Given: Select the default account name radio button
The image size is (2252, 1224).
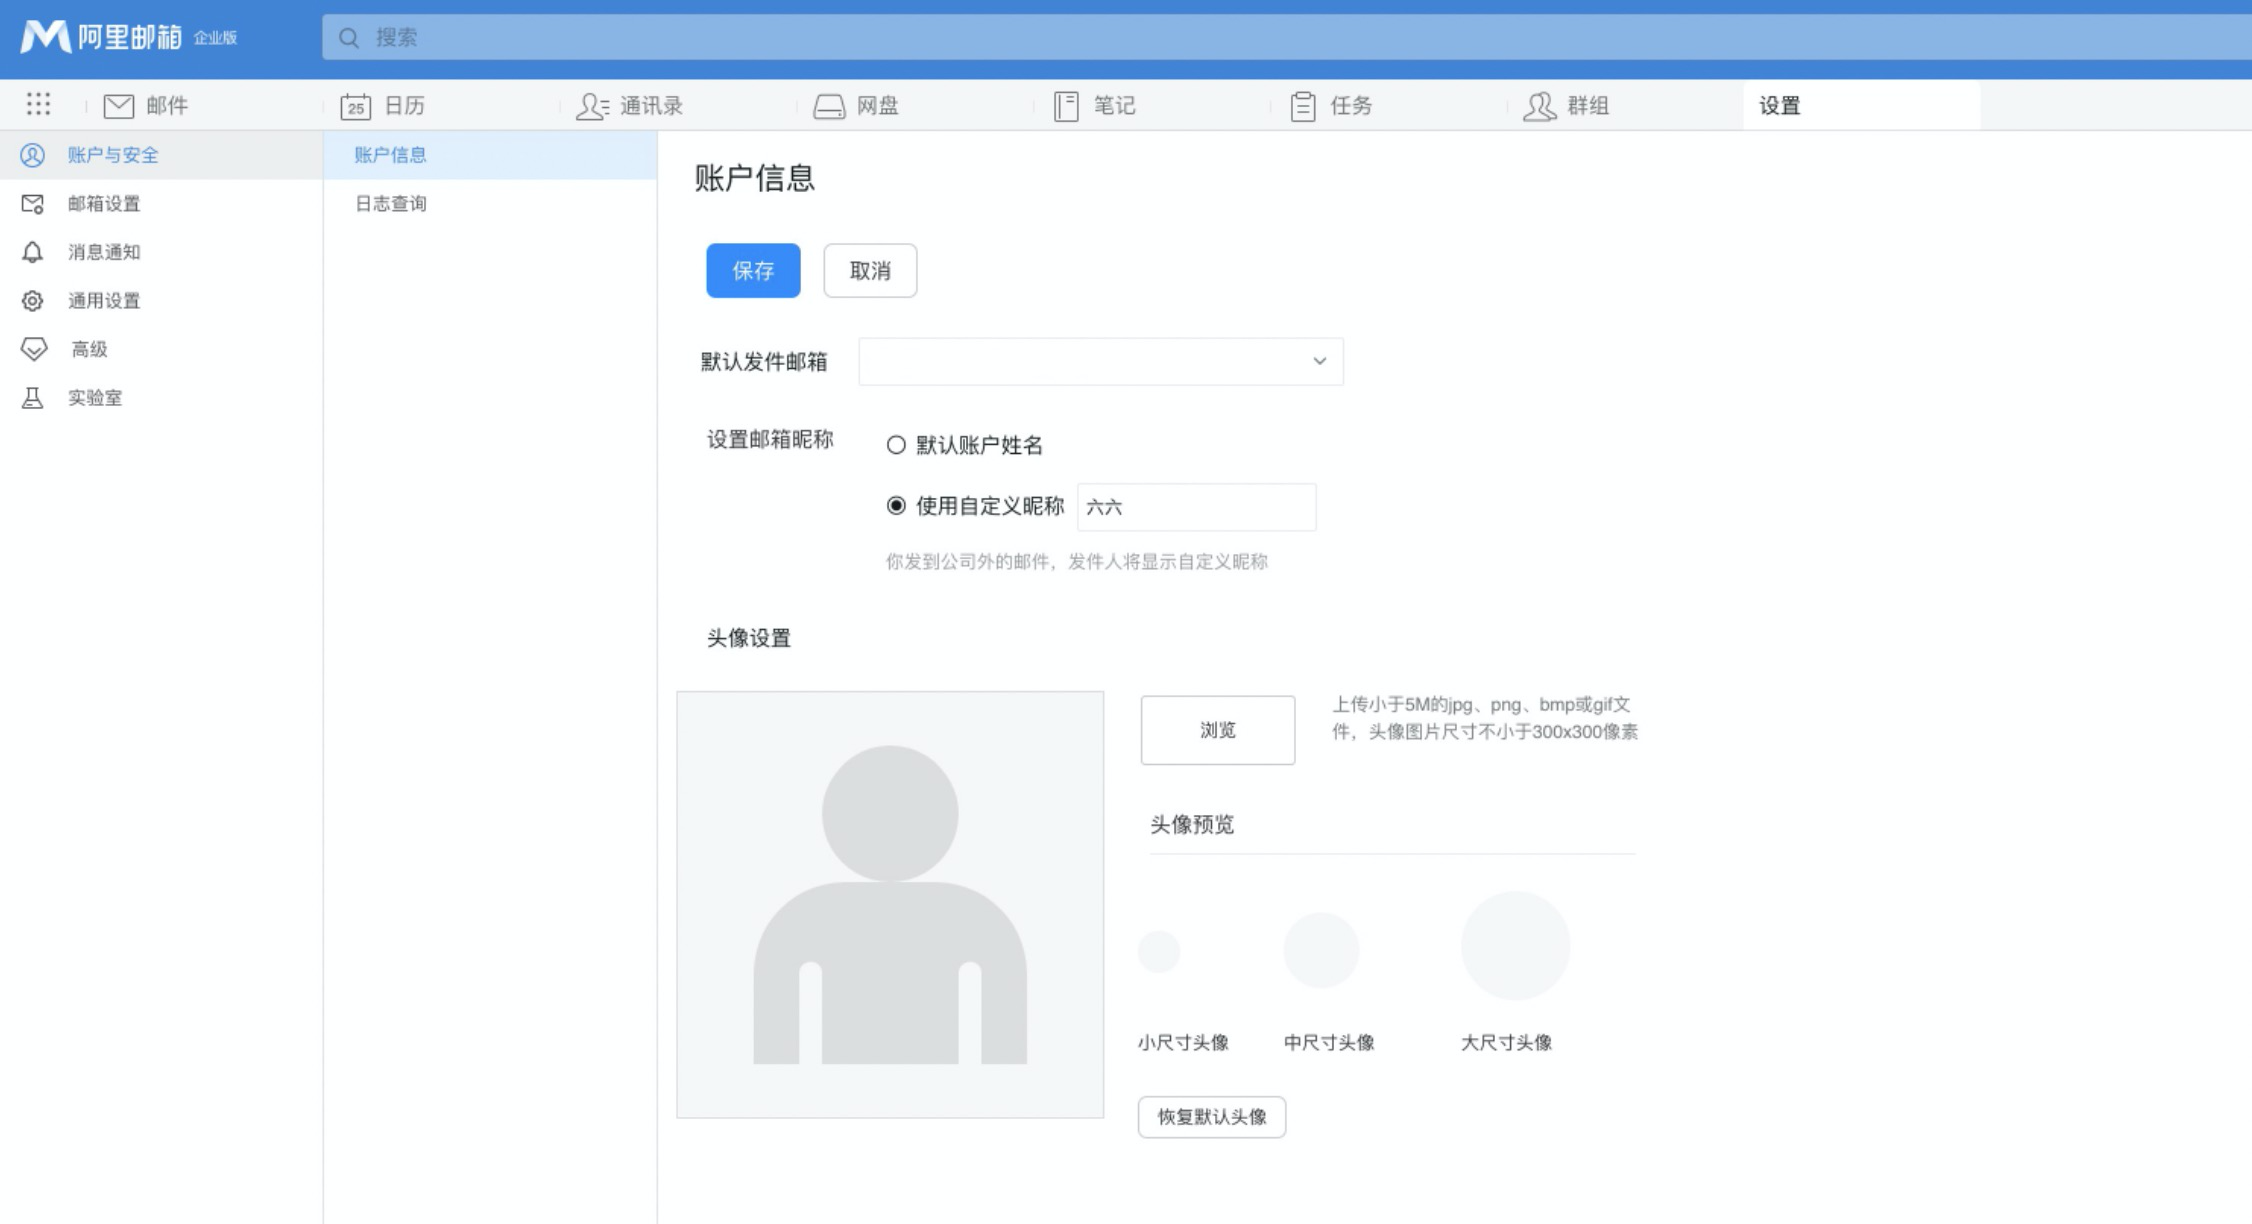Looking at the screenshot, I should (x=896, y=445).
